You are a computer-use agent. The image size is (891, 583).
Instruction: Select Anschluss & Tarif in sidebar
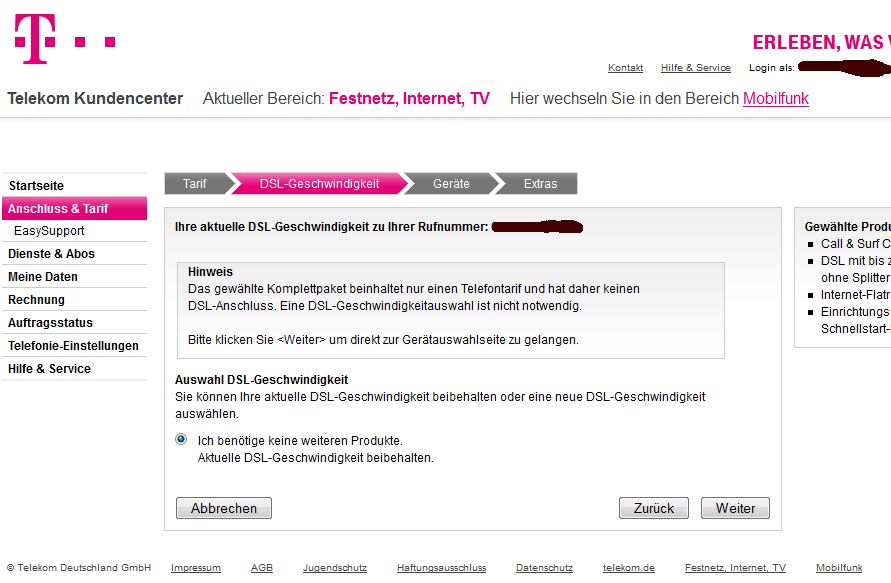(x=58, y=209)
